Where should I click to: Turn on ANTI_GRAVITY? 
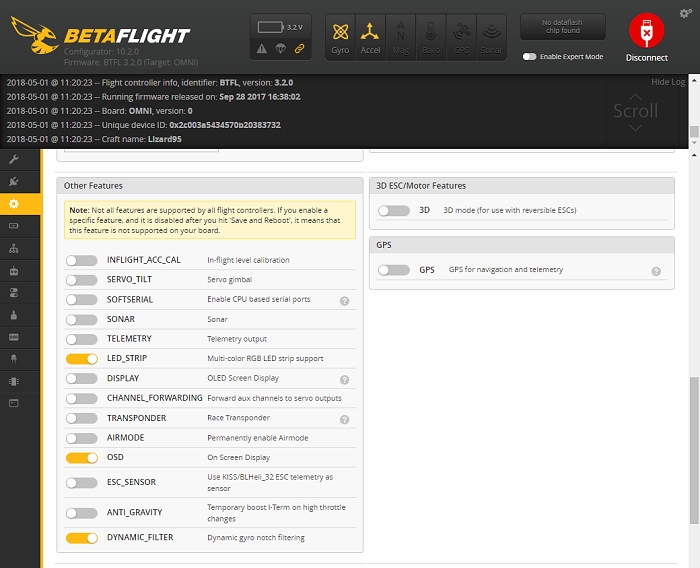[81, 513]
